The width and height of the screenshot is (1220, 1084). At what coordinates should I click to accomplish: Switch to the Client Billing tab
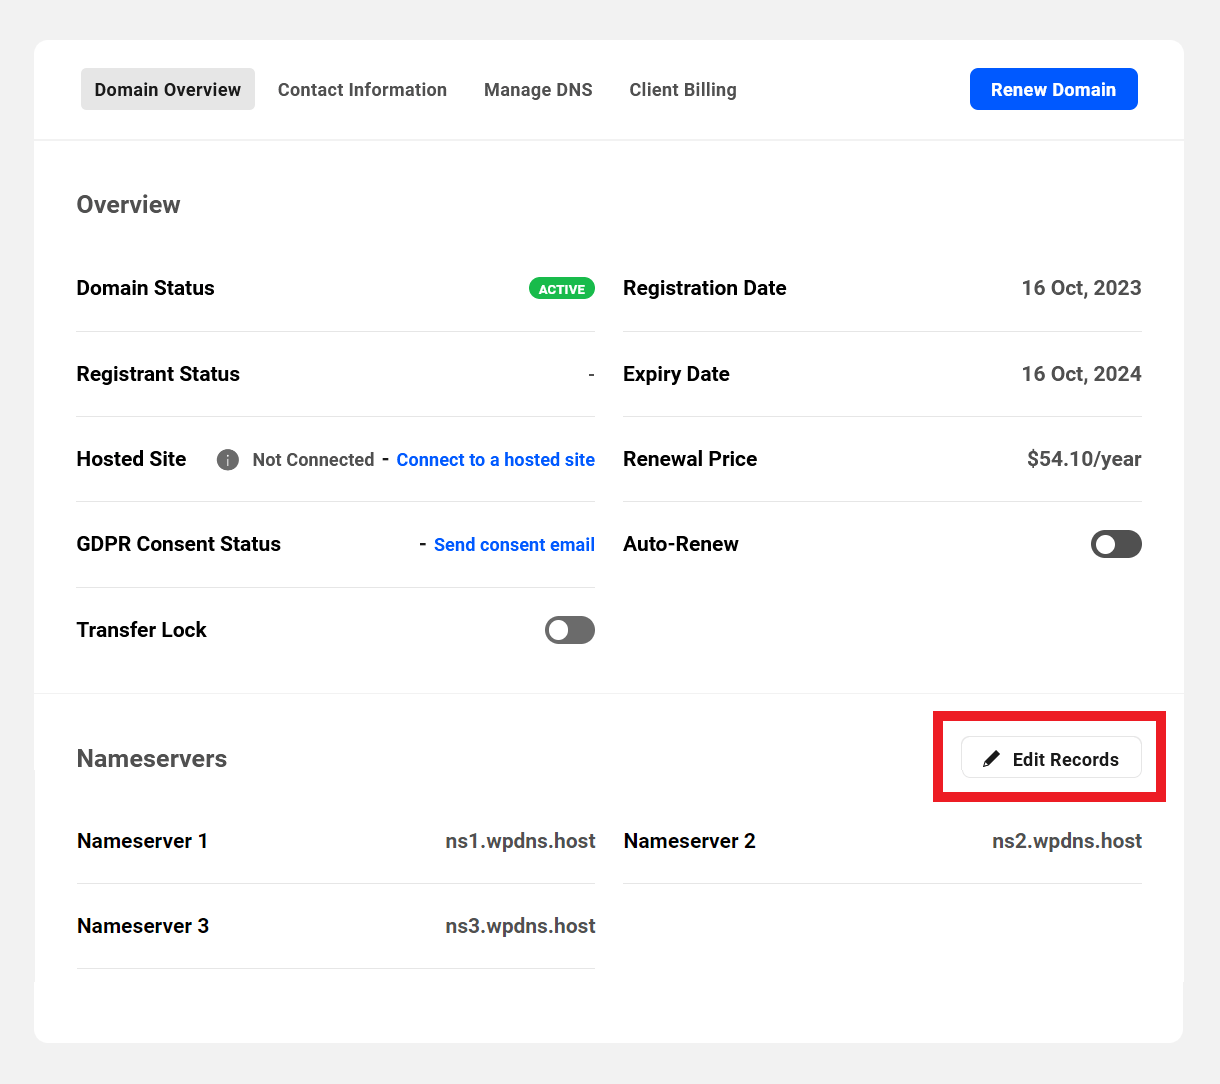(683, 89)
